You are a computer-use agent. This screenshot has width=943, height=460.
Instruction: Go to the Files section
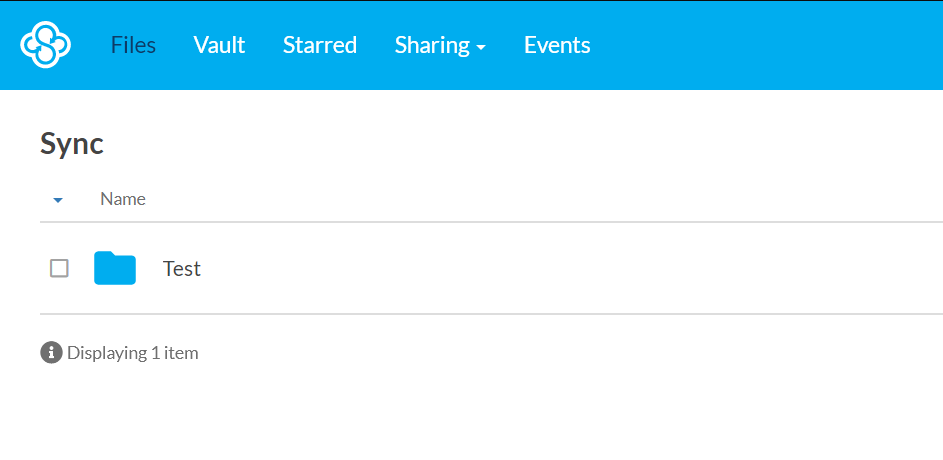tap(134, 45)
